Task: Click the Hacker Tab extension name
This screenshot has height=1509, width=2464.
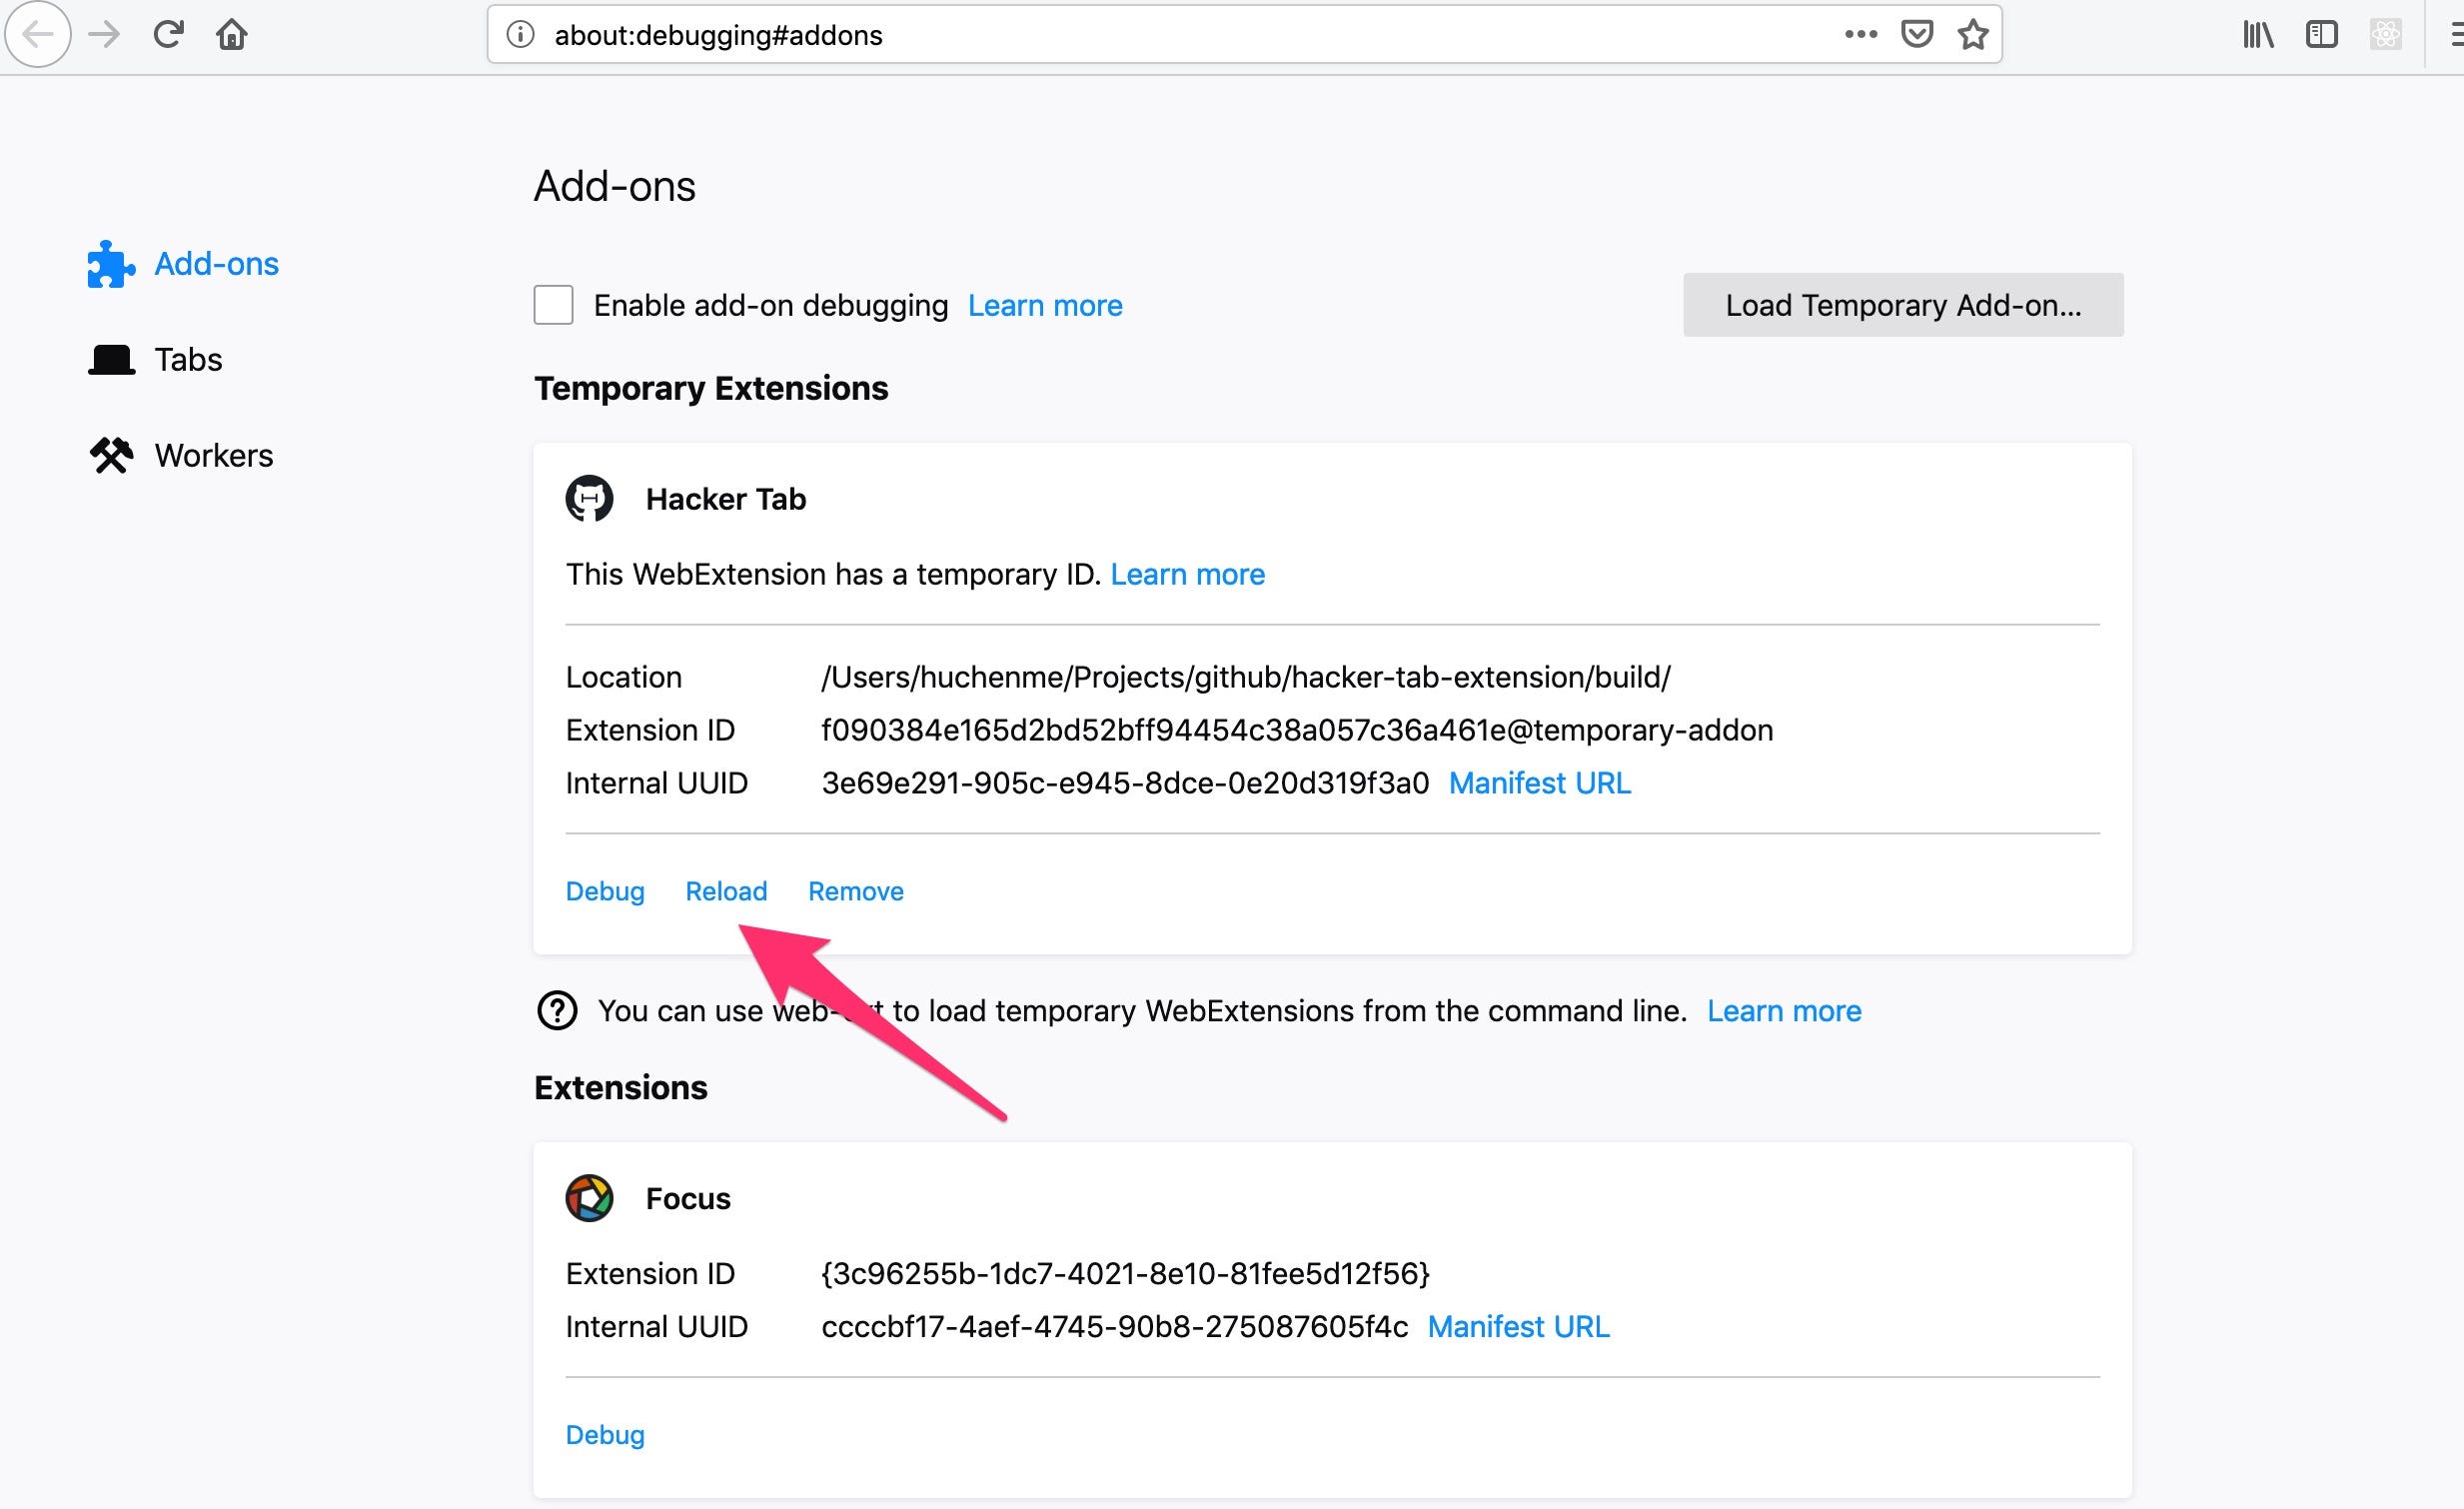Action: 726,498
